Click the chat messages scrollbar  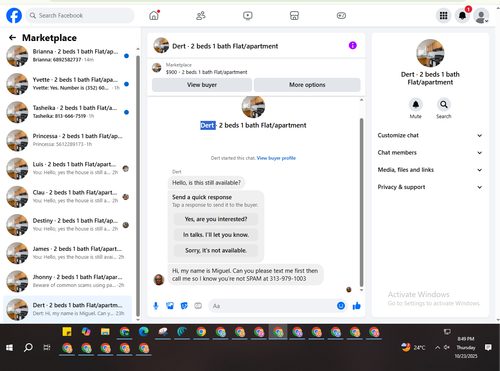[x=361, y=202]
